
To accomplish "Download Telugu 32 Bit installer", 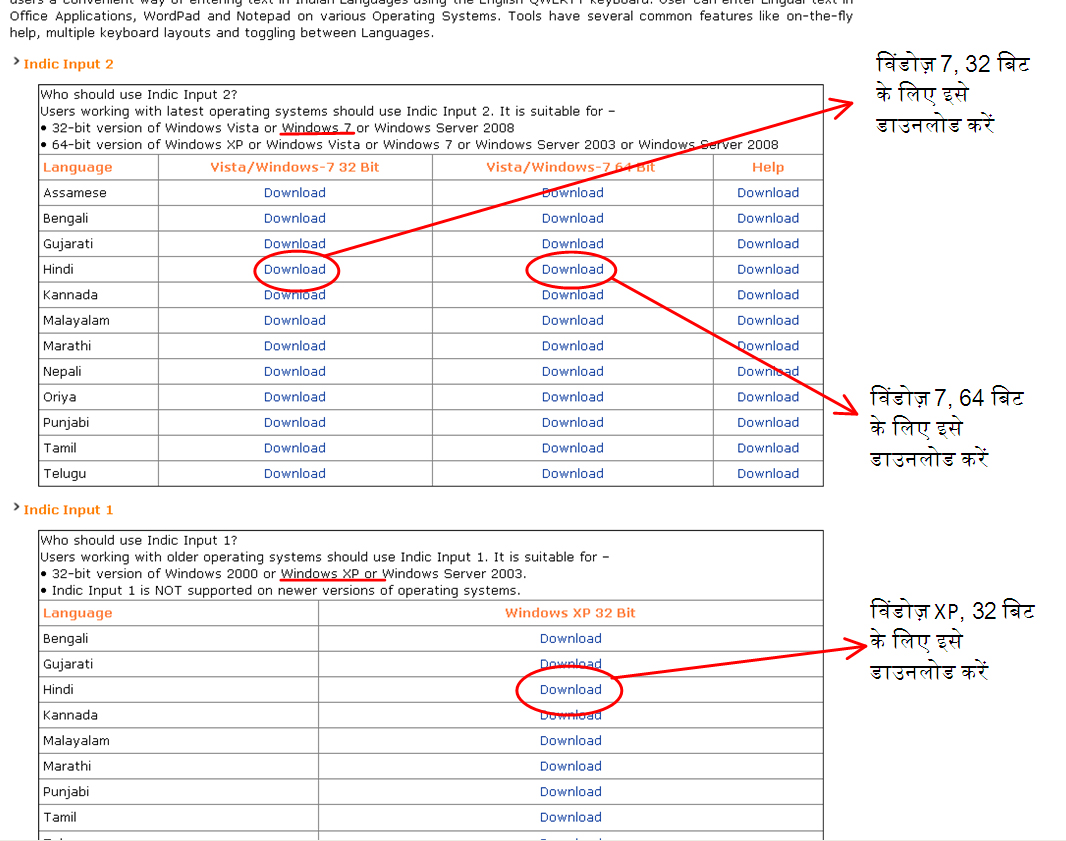I will click(x=294, y=473).
